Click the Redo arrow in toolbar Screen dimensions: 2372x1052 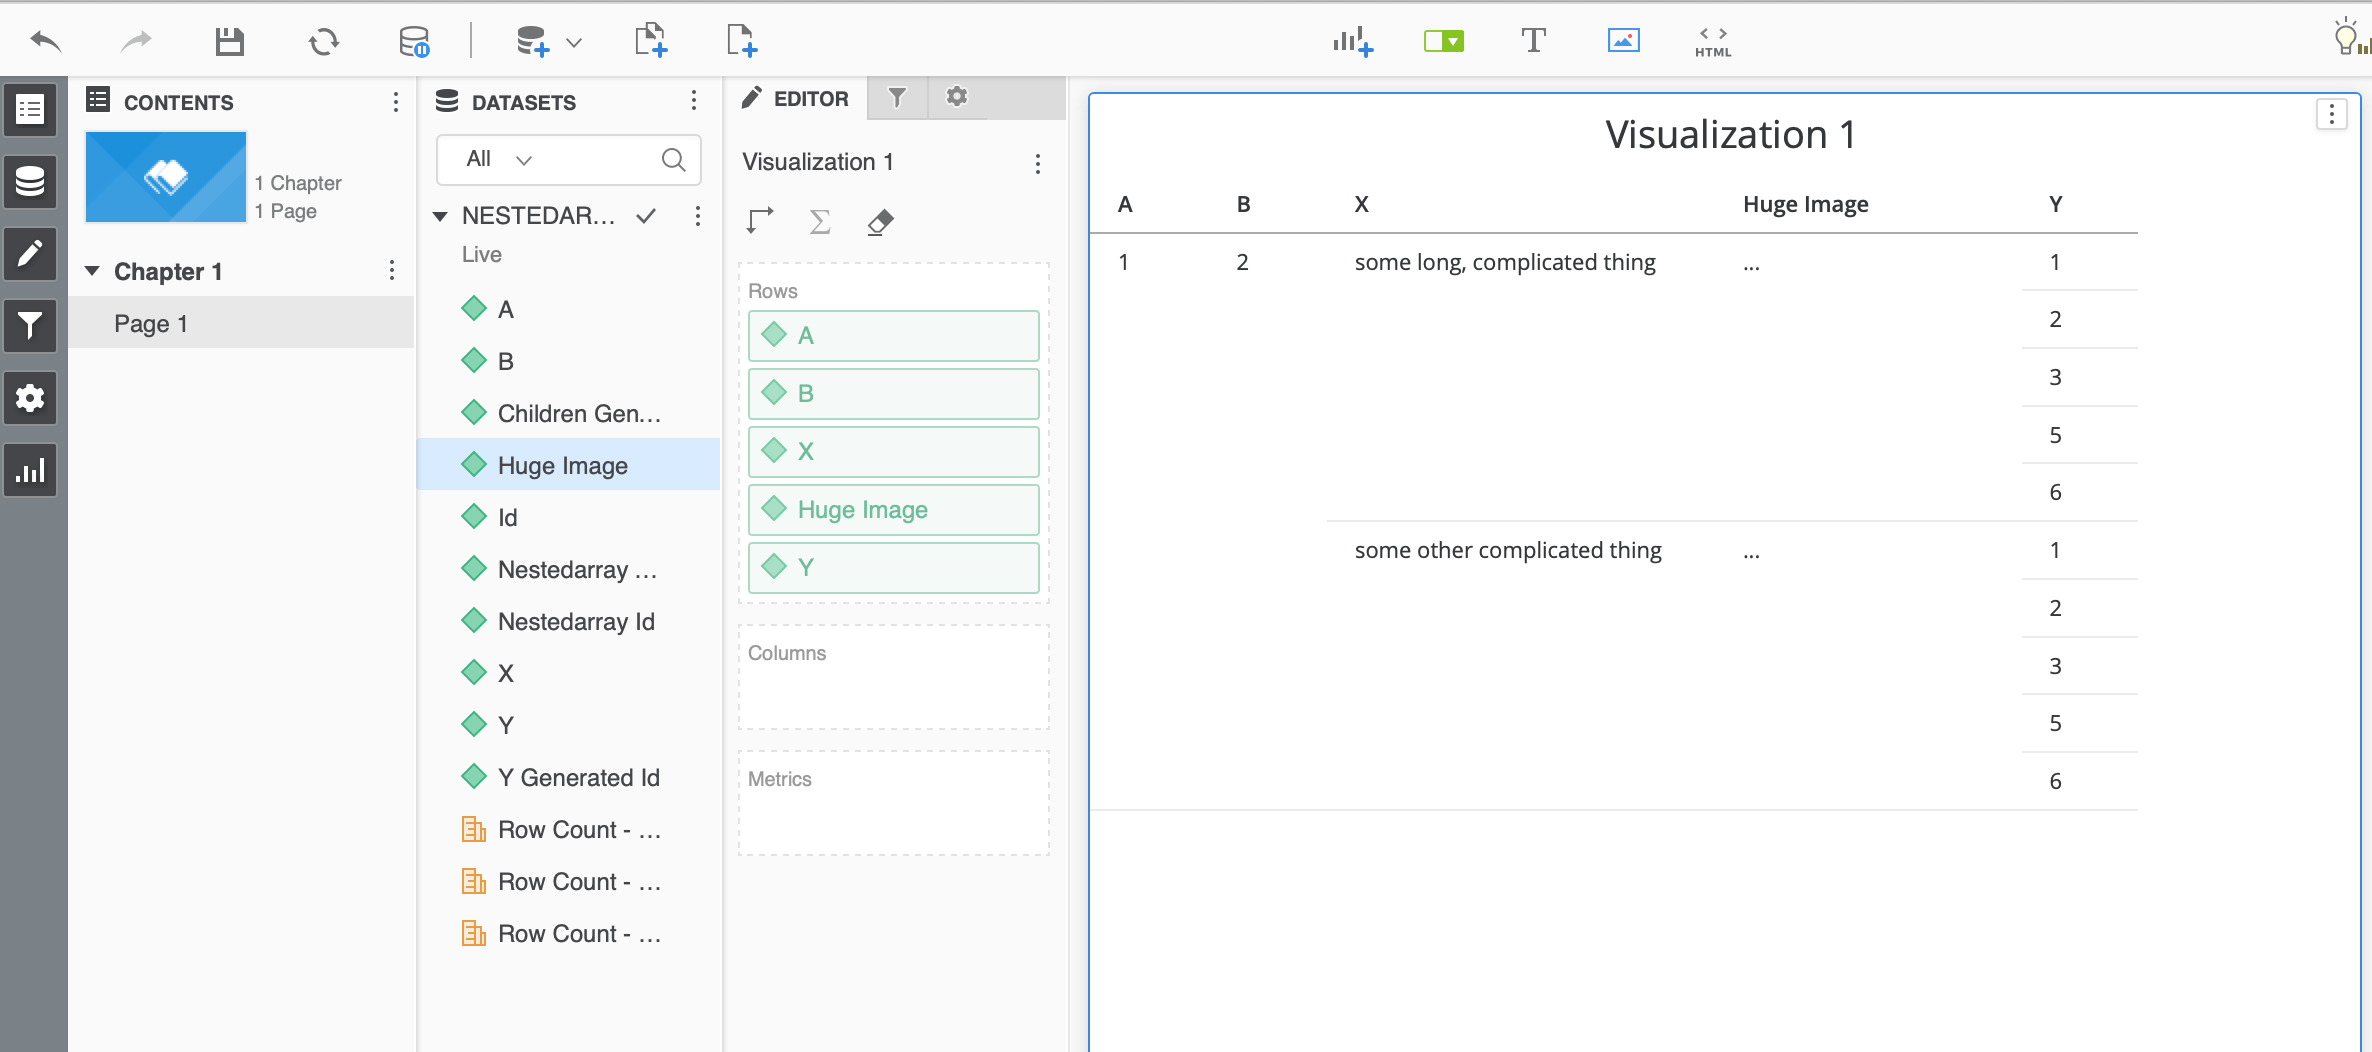pos(136,41)
